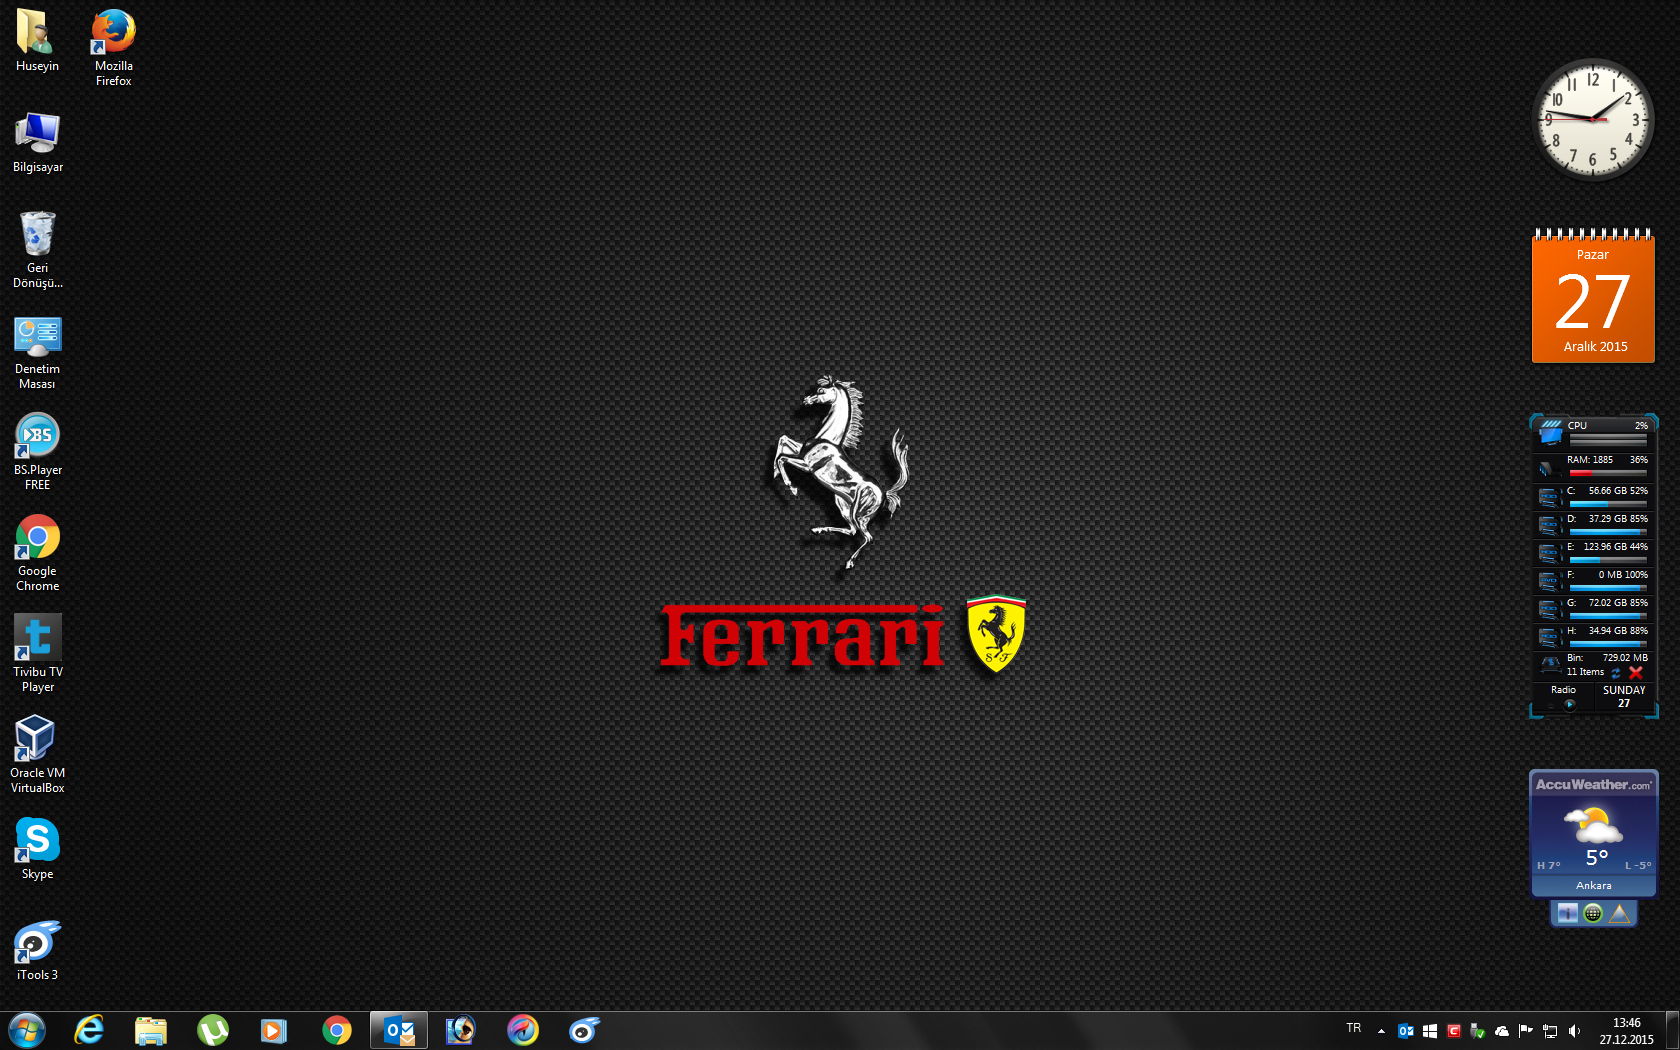Open the recycle Bin icon in gadget
The width and height of the screenshot is (1680, 1050).
pos(1549,664)
